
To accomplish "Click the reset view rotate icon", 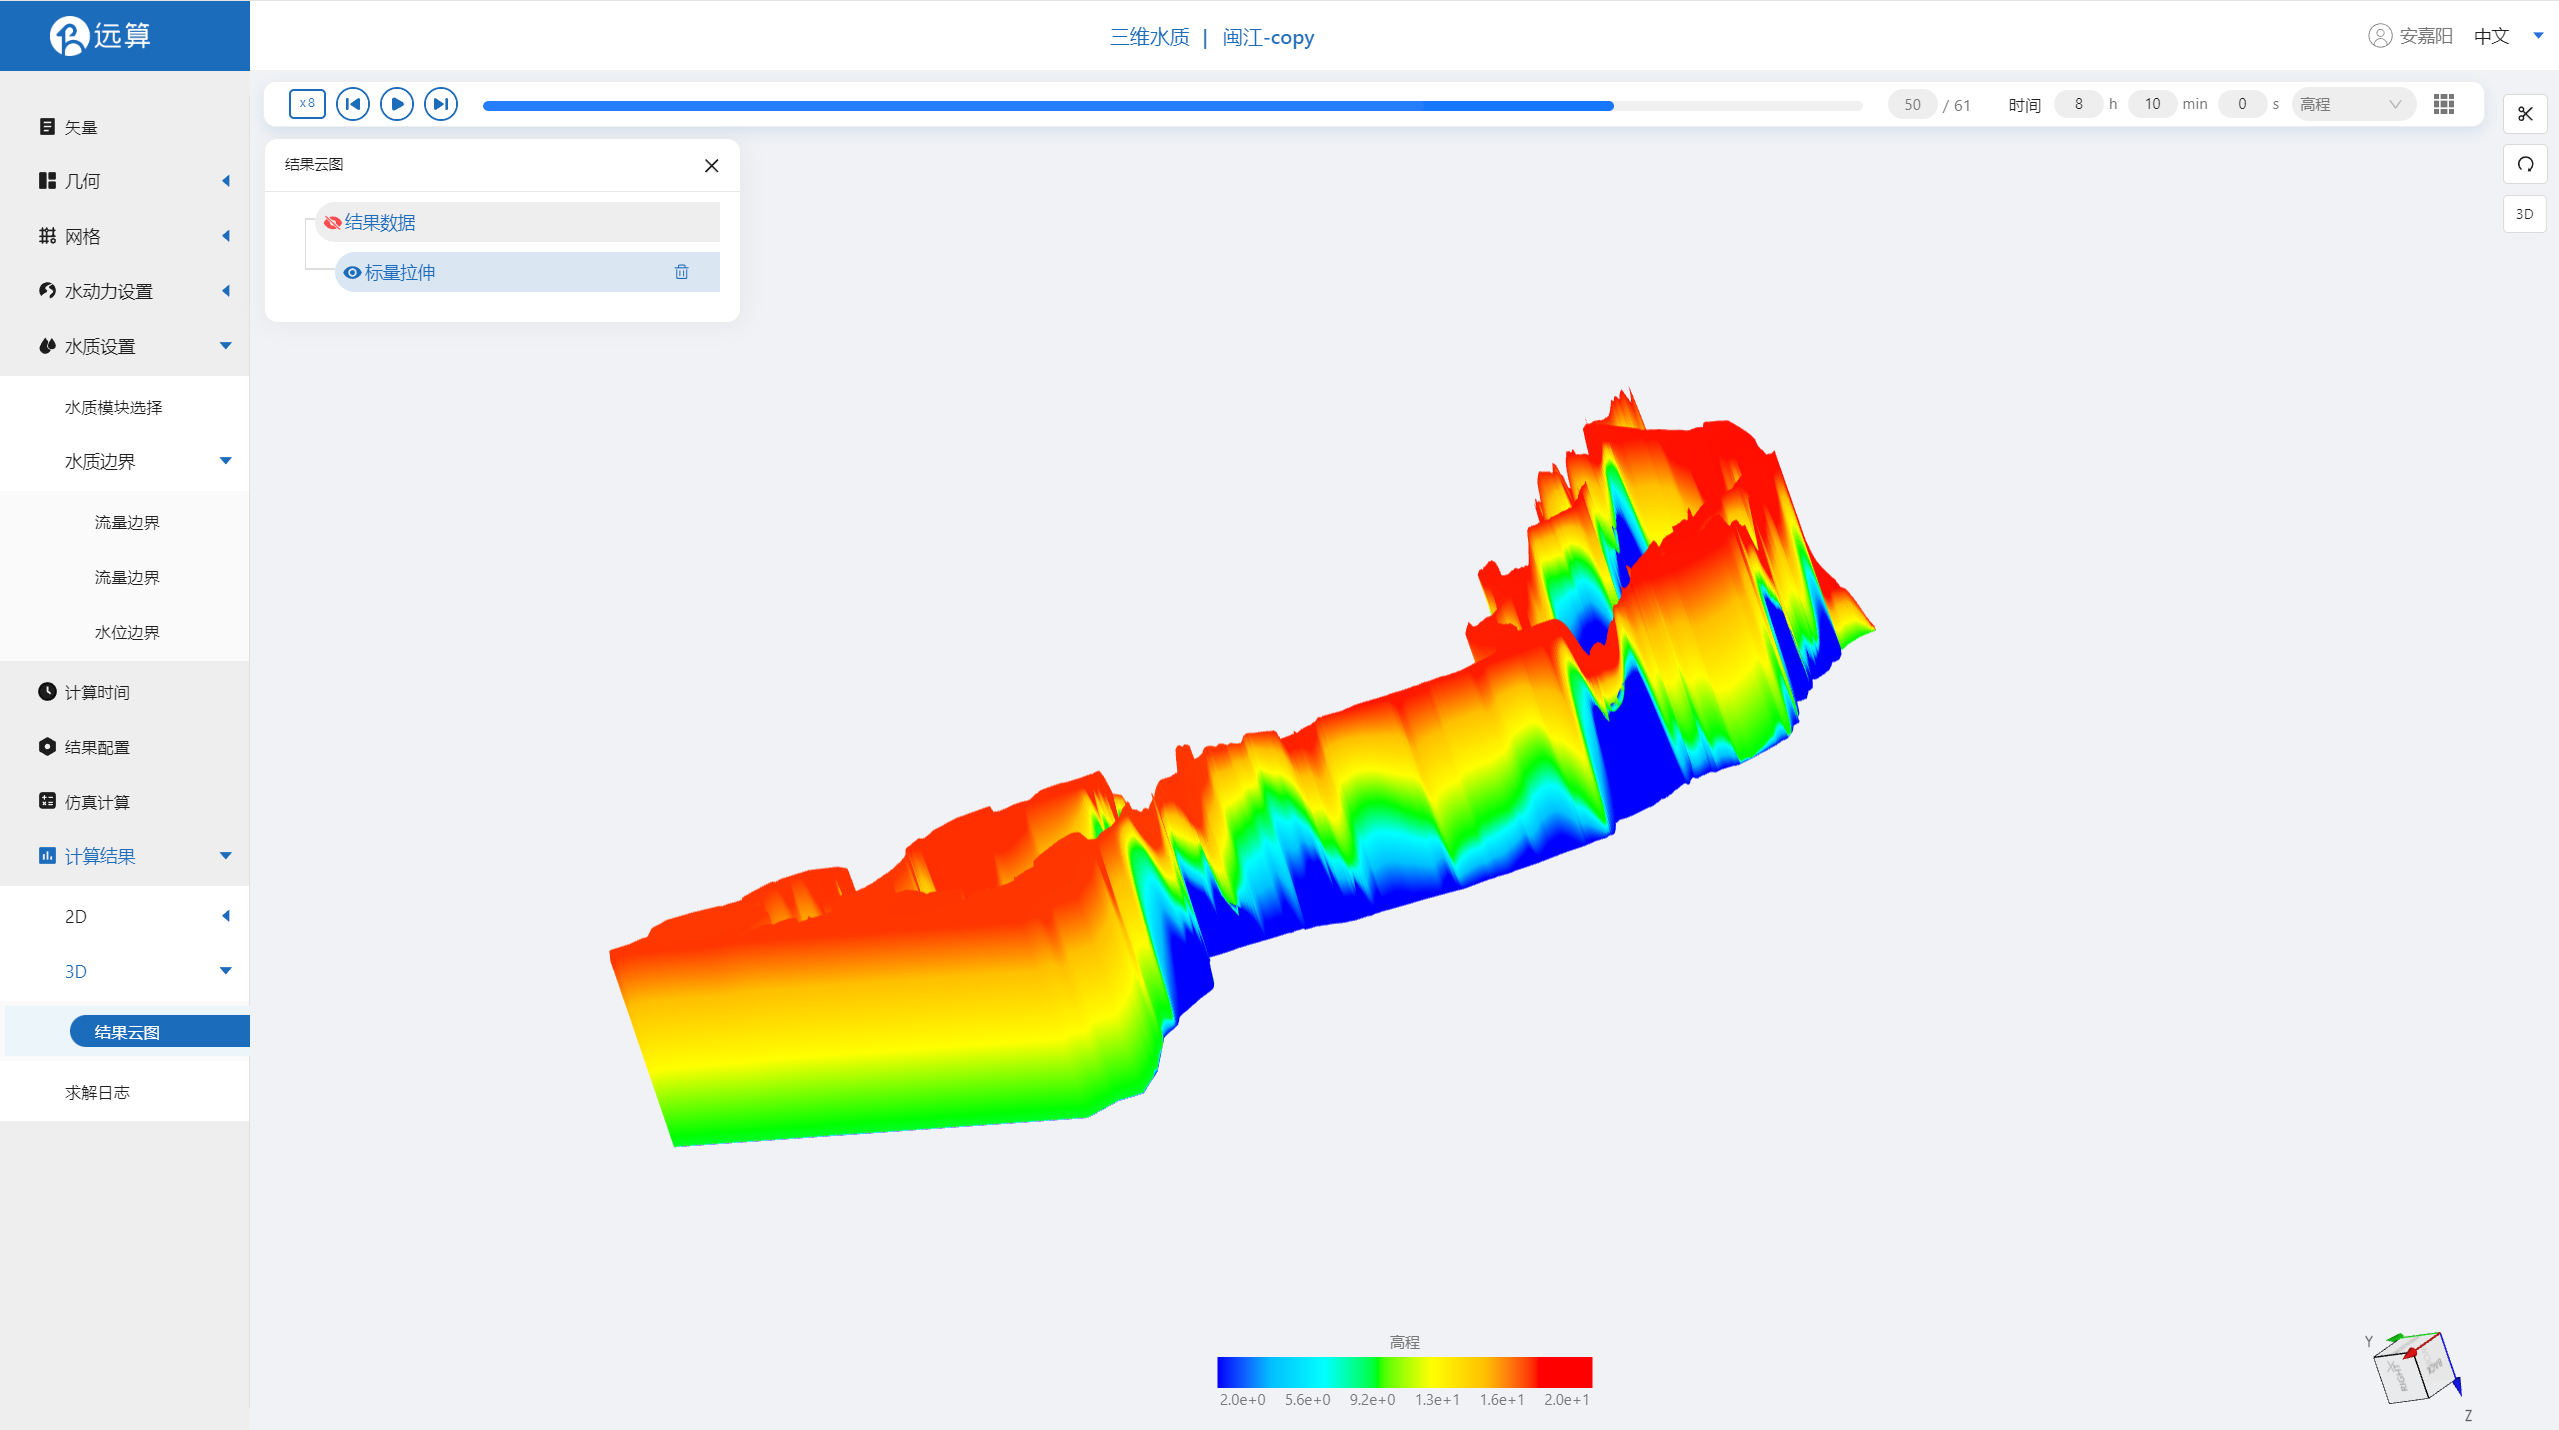I will tap(2525, 164).
